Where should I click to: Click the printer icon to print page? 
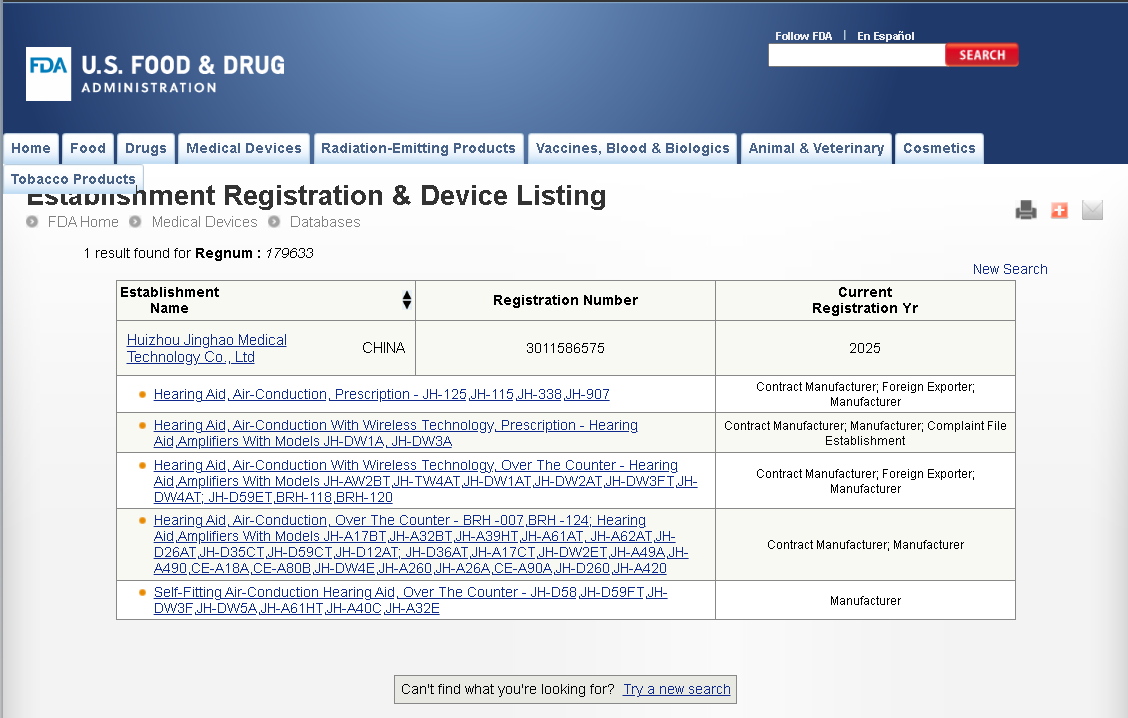(x=1026, y=210)
